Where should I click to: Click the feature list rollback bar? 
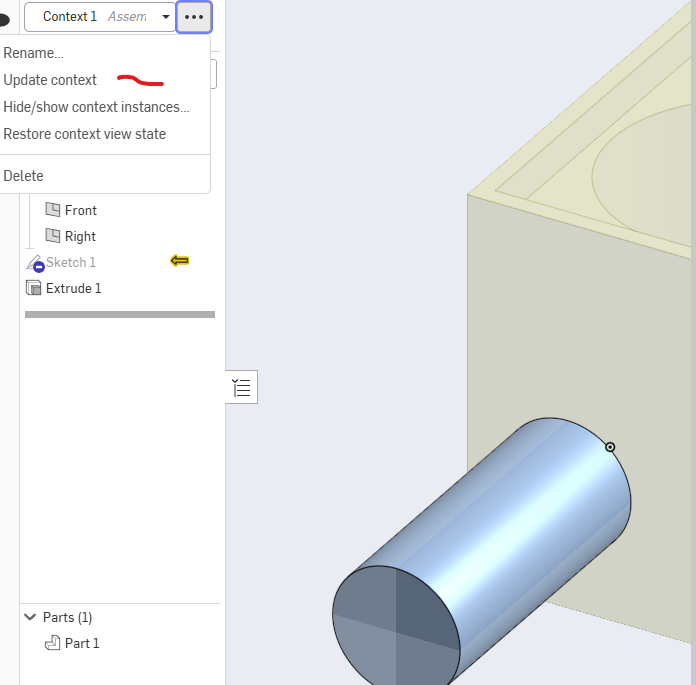pyautogui.click(x=120, y=314)
